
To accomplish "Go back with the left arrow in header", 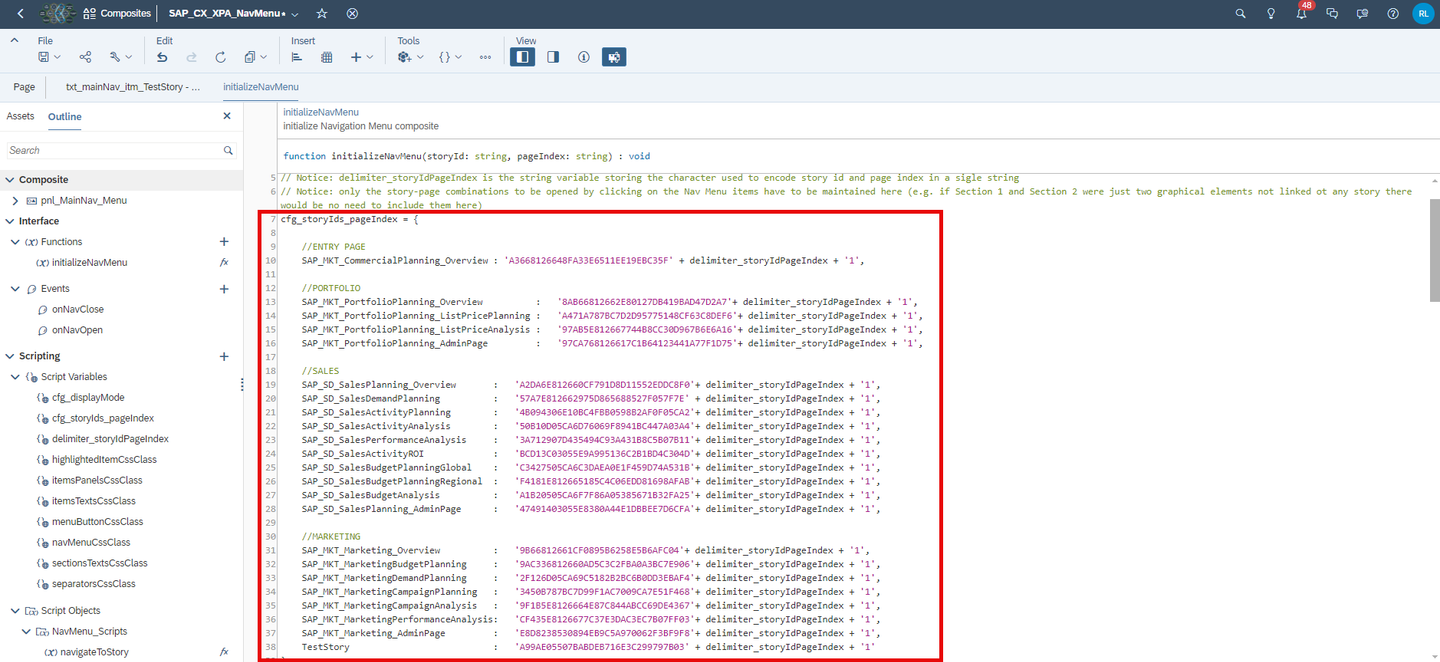I will click(21, 14).
